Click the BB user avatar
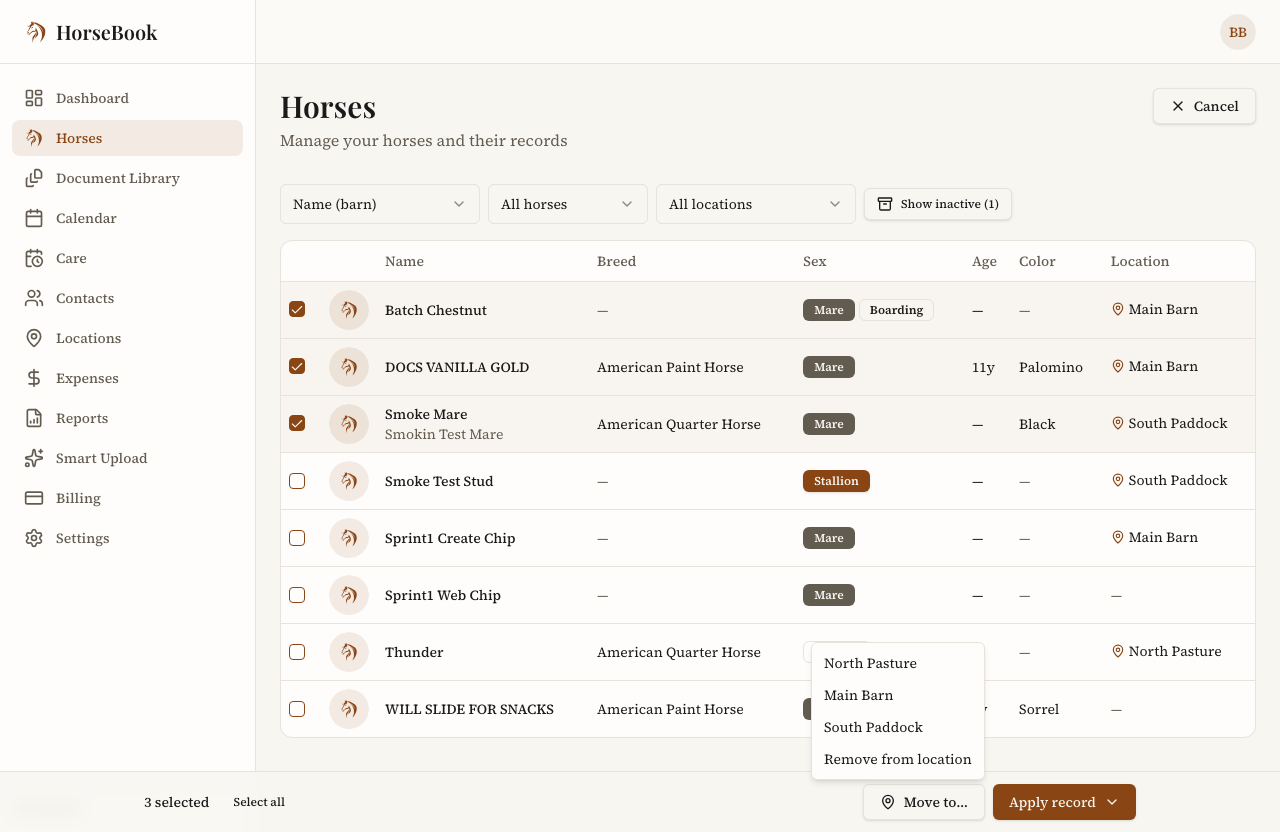The width and height of the screenshot is (1280, 832). click(1238, 32)
